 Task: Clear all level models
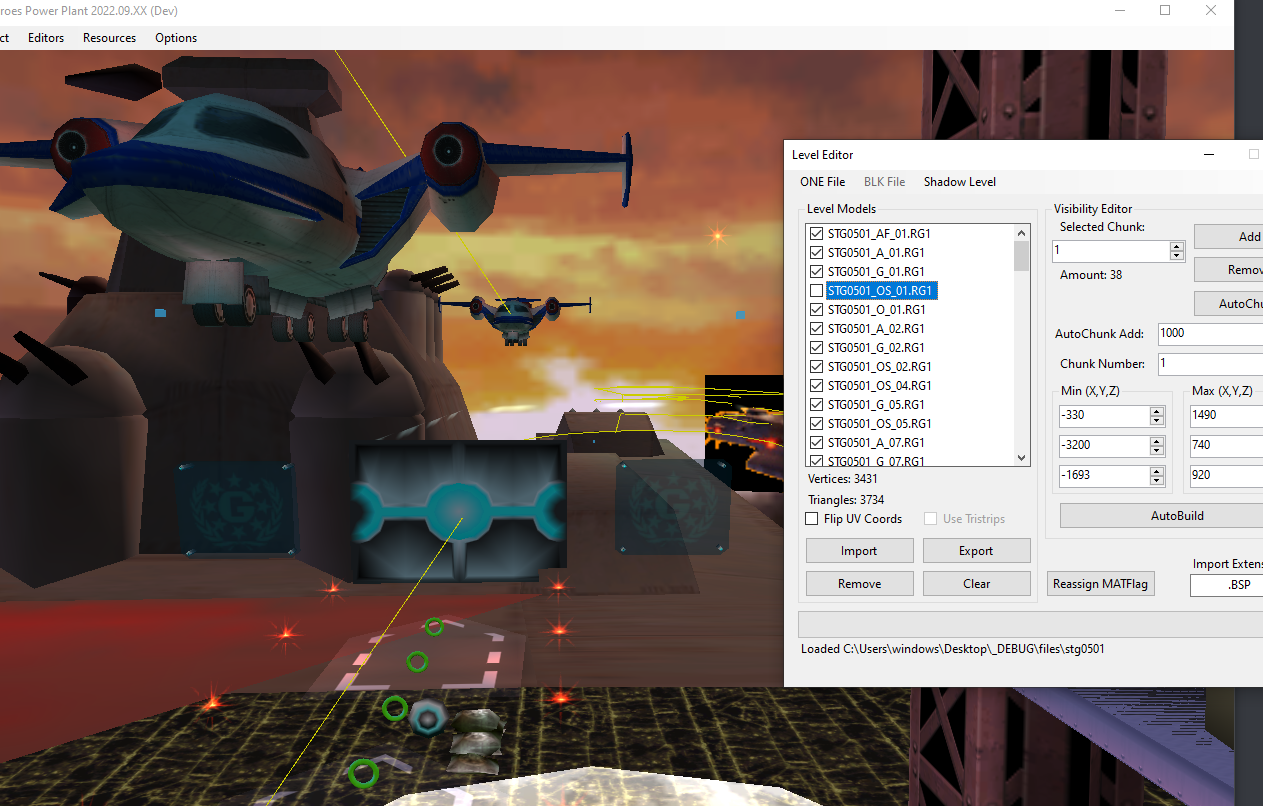[976, 583]
